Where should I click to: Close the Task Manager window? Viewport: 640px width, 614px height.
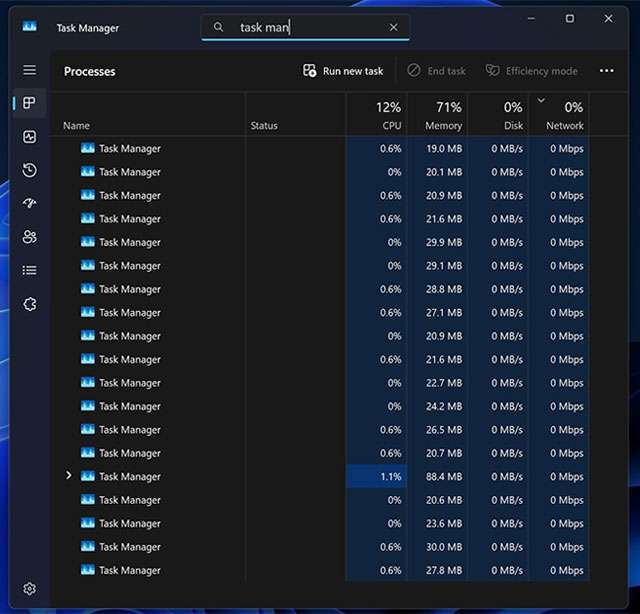608,18
